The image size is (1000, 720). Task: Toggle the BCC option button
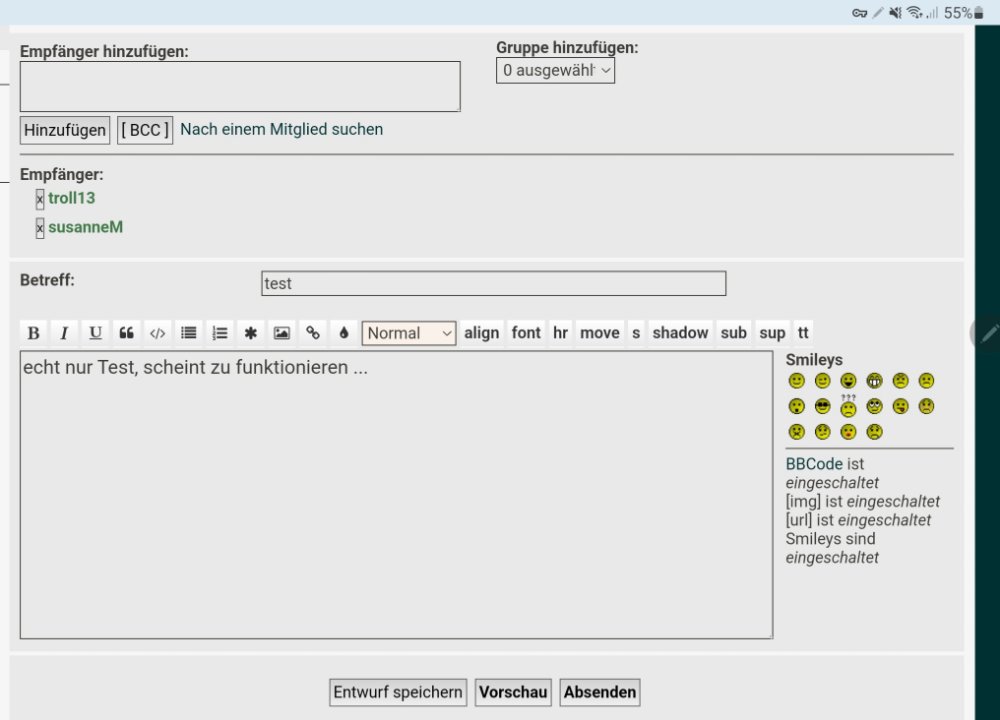(x=145, y=130)
